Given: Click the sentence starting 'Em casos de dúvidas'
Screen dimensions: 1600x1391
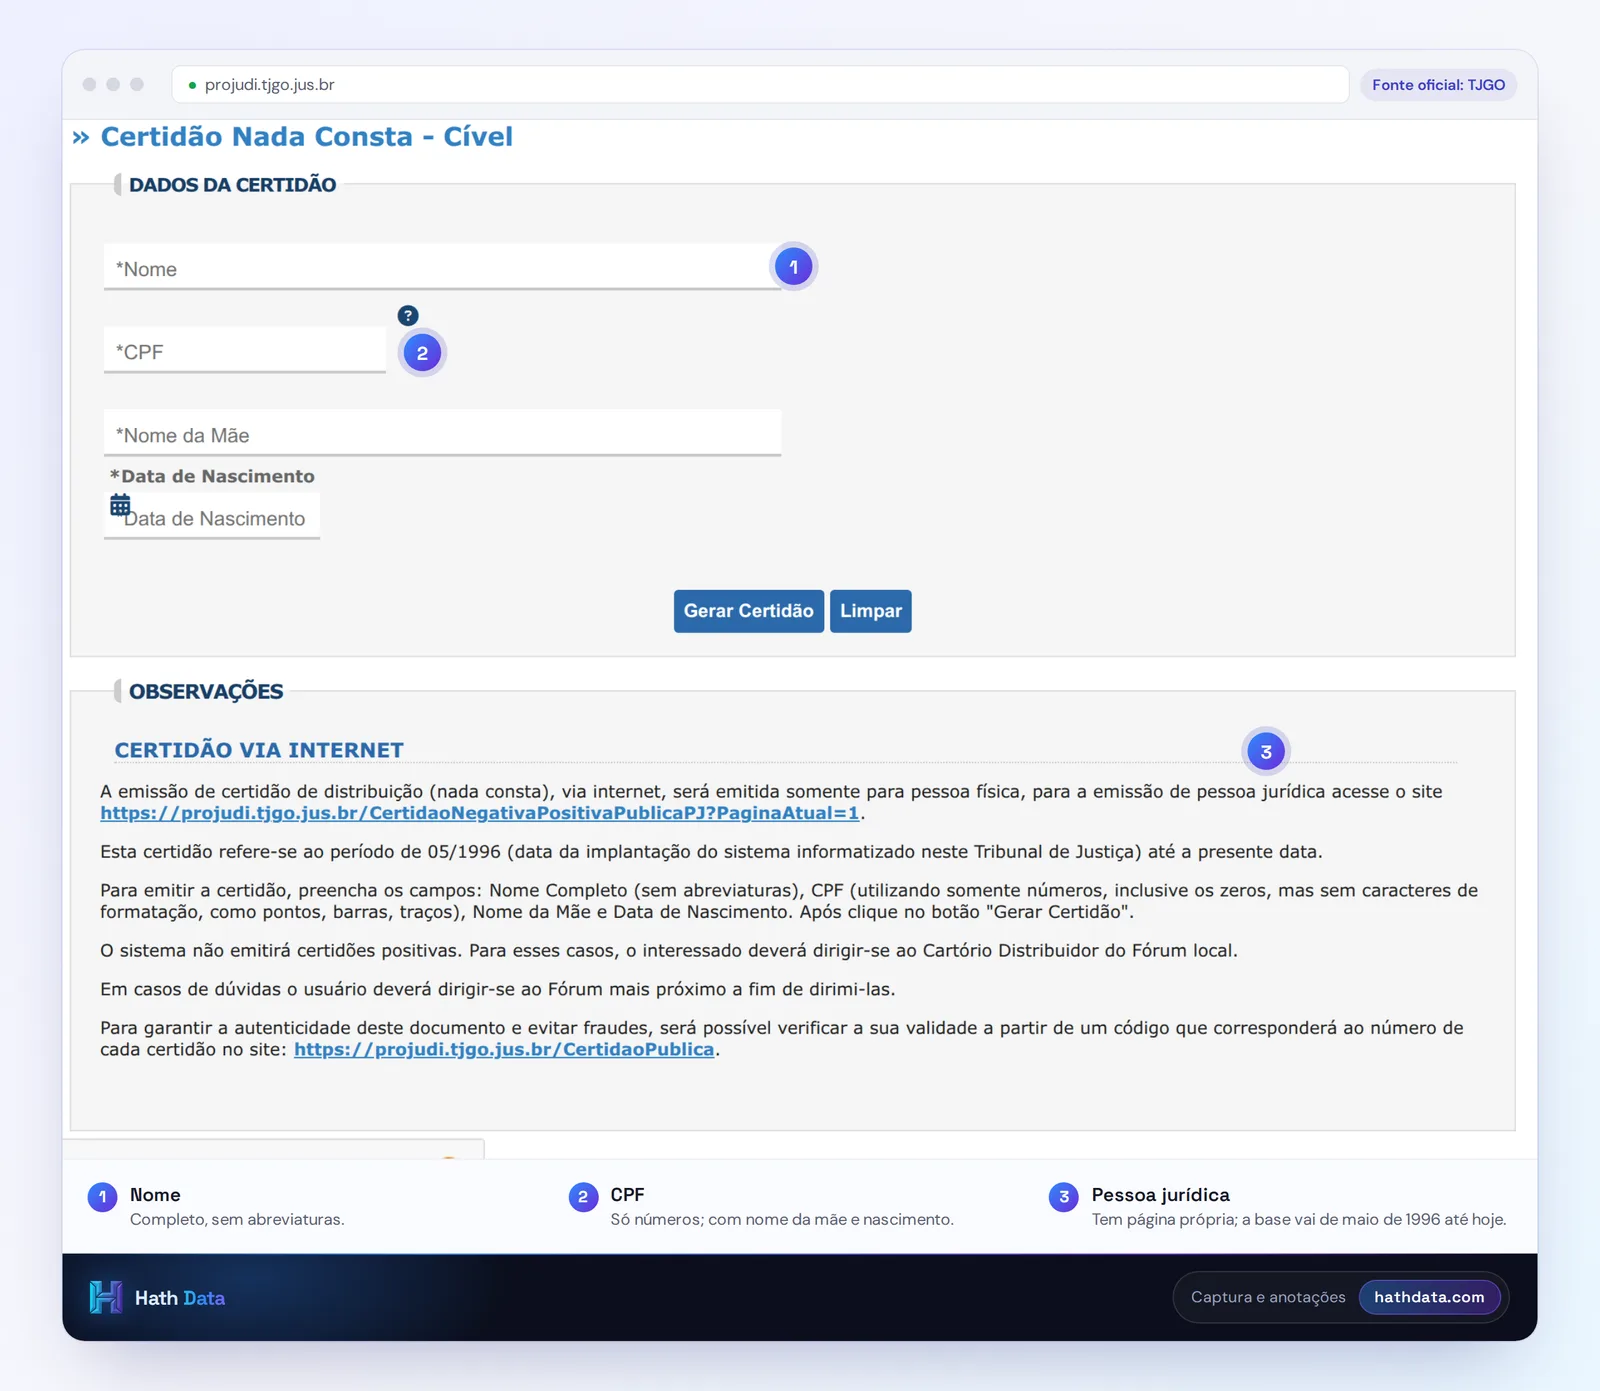Looking at the screenshot, I should (498, 989).
